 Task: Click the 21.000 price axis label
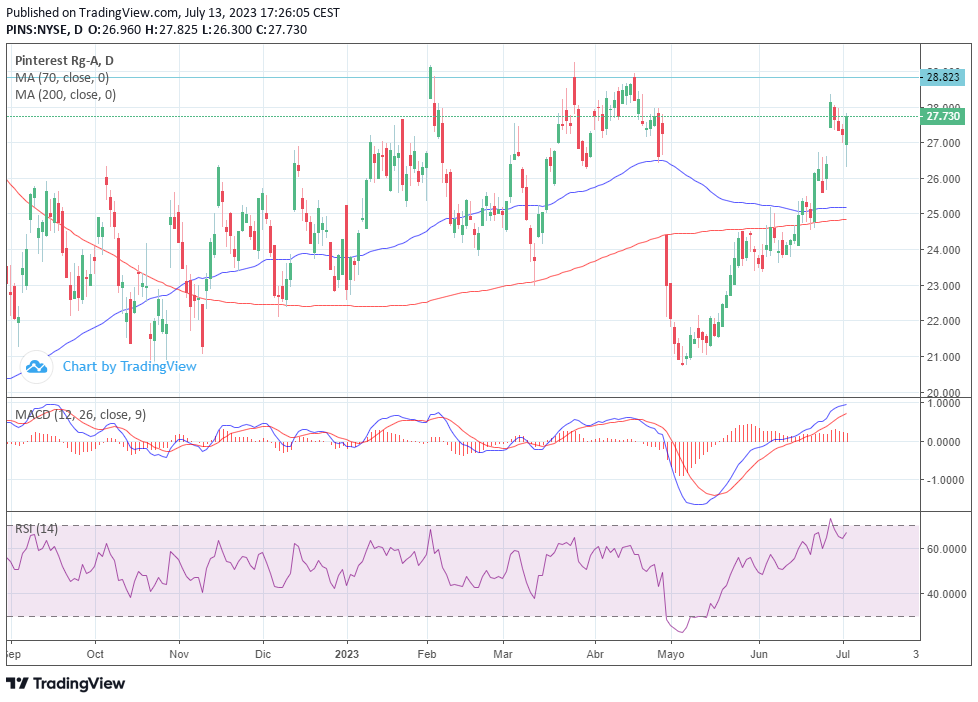coord(943,357)
